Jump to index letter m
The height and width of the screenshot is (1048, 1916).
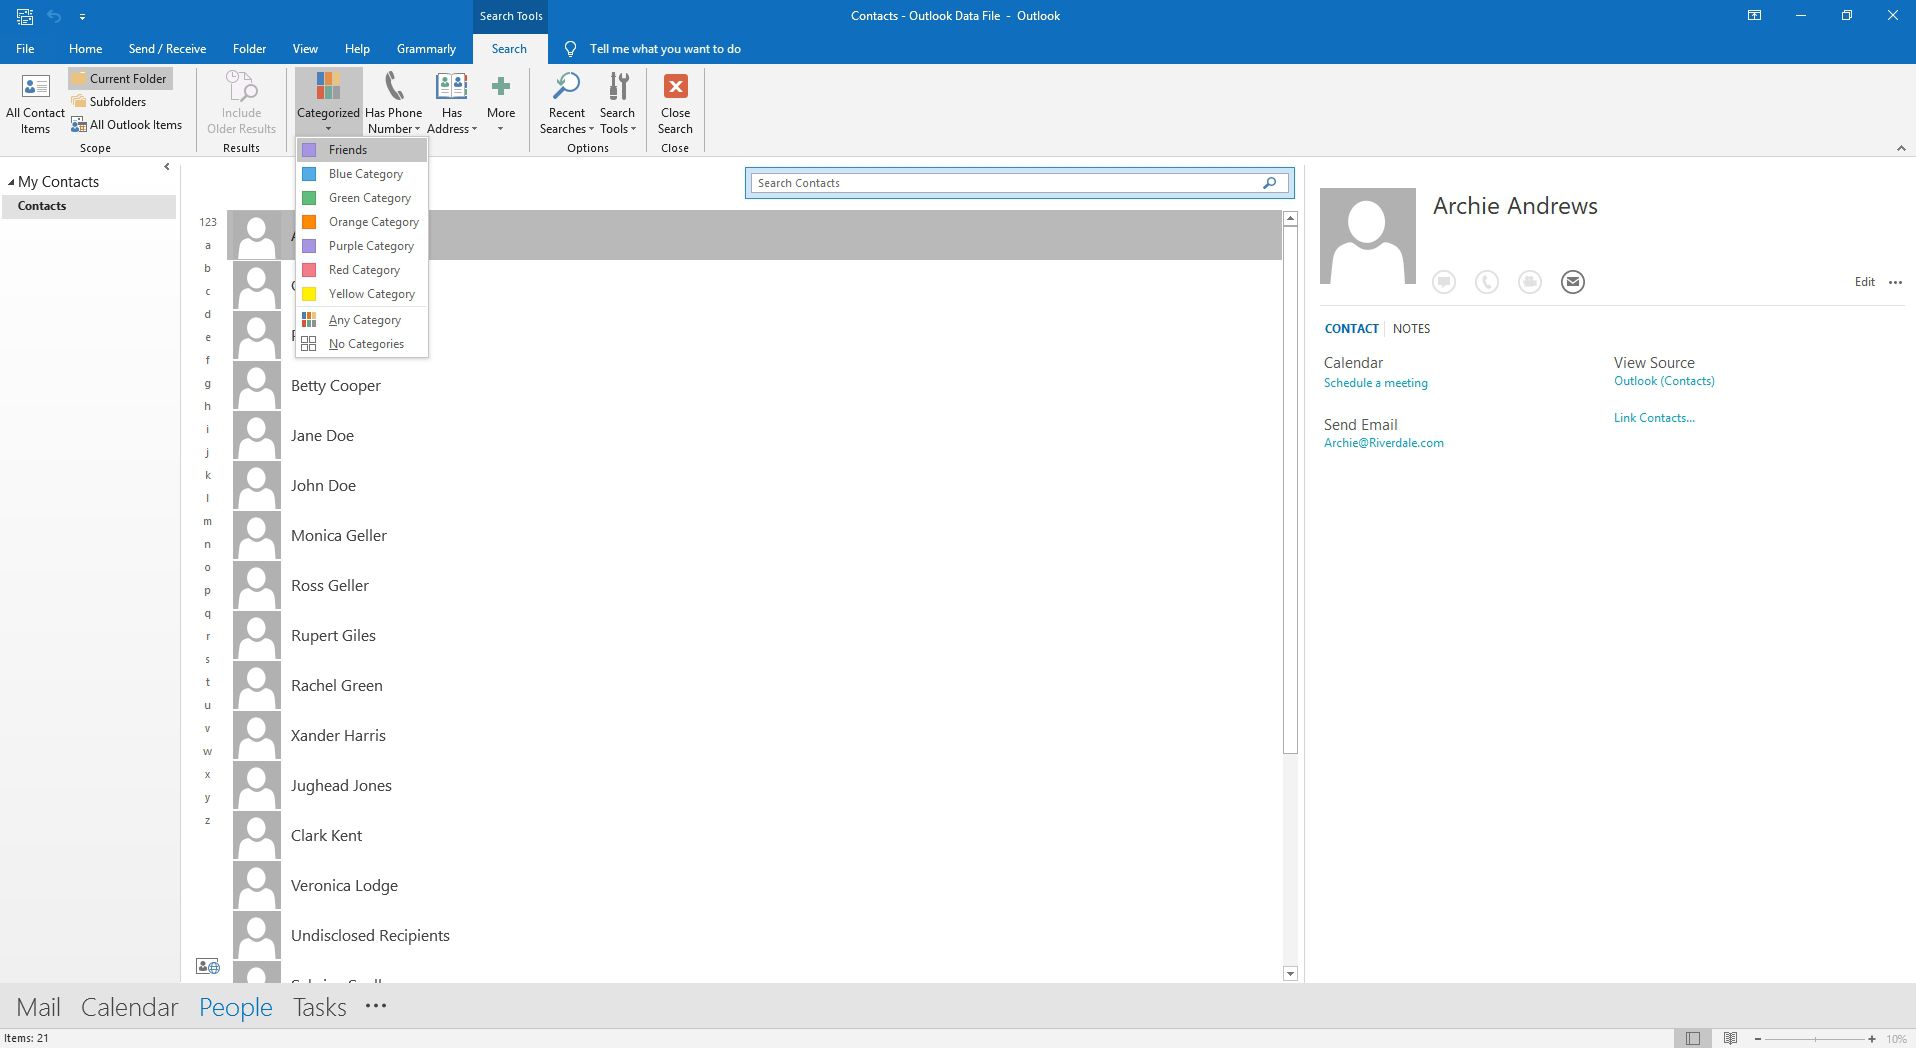click(208, 521)
